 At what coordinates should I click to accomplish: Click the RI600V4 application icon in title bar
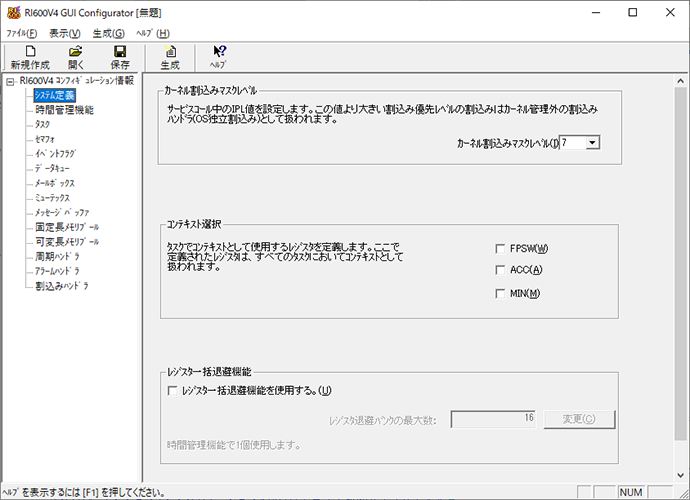14,13
